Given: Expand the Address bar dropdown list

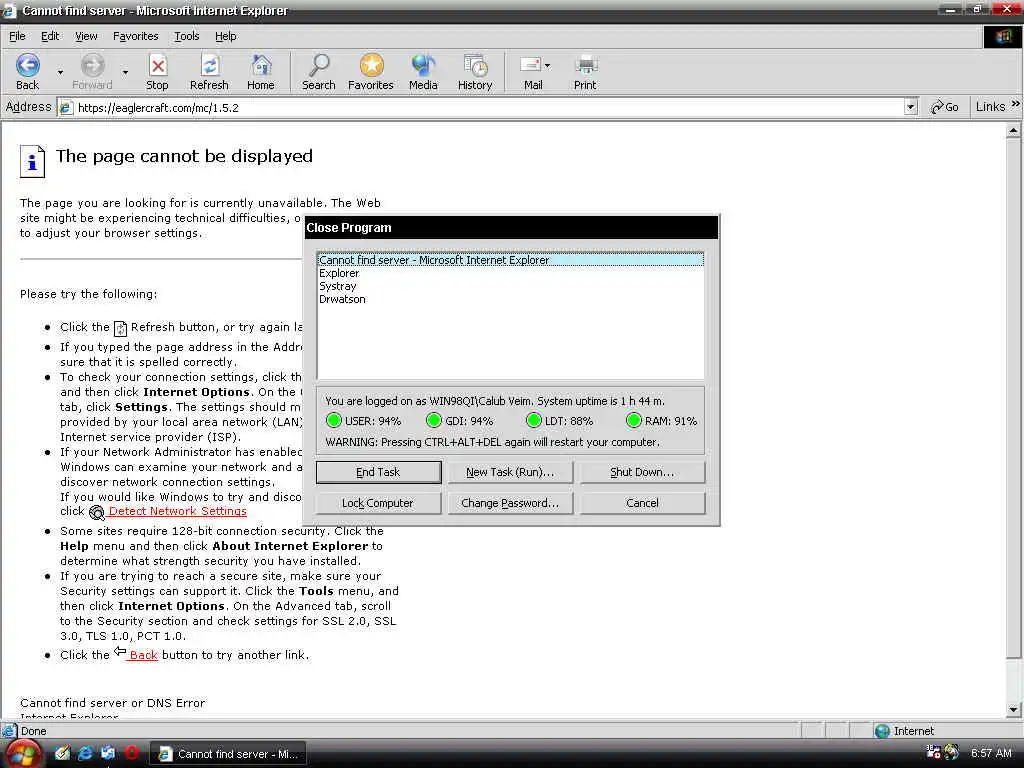Looking at the screenshot, I should (x=910, y=107).
